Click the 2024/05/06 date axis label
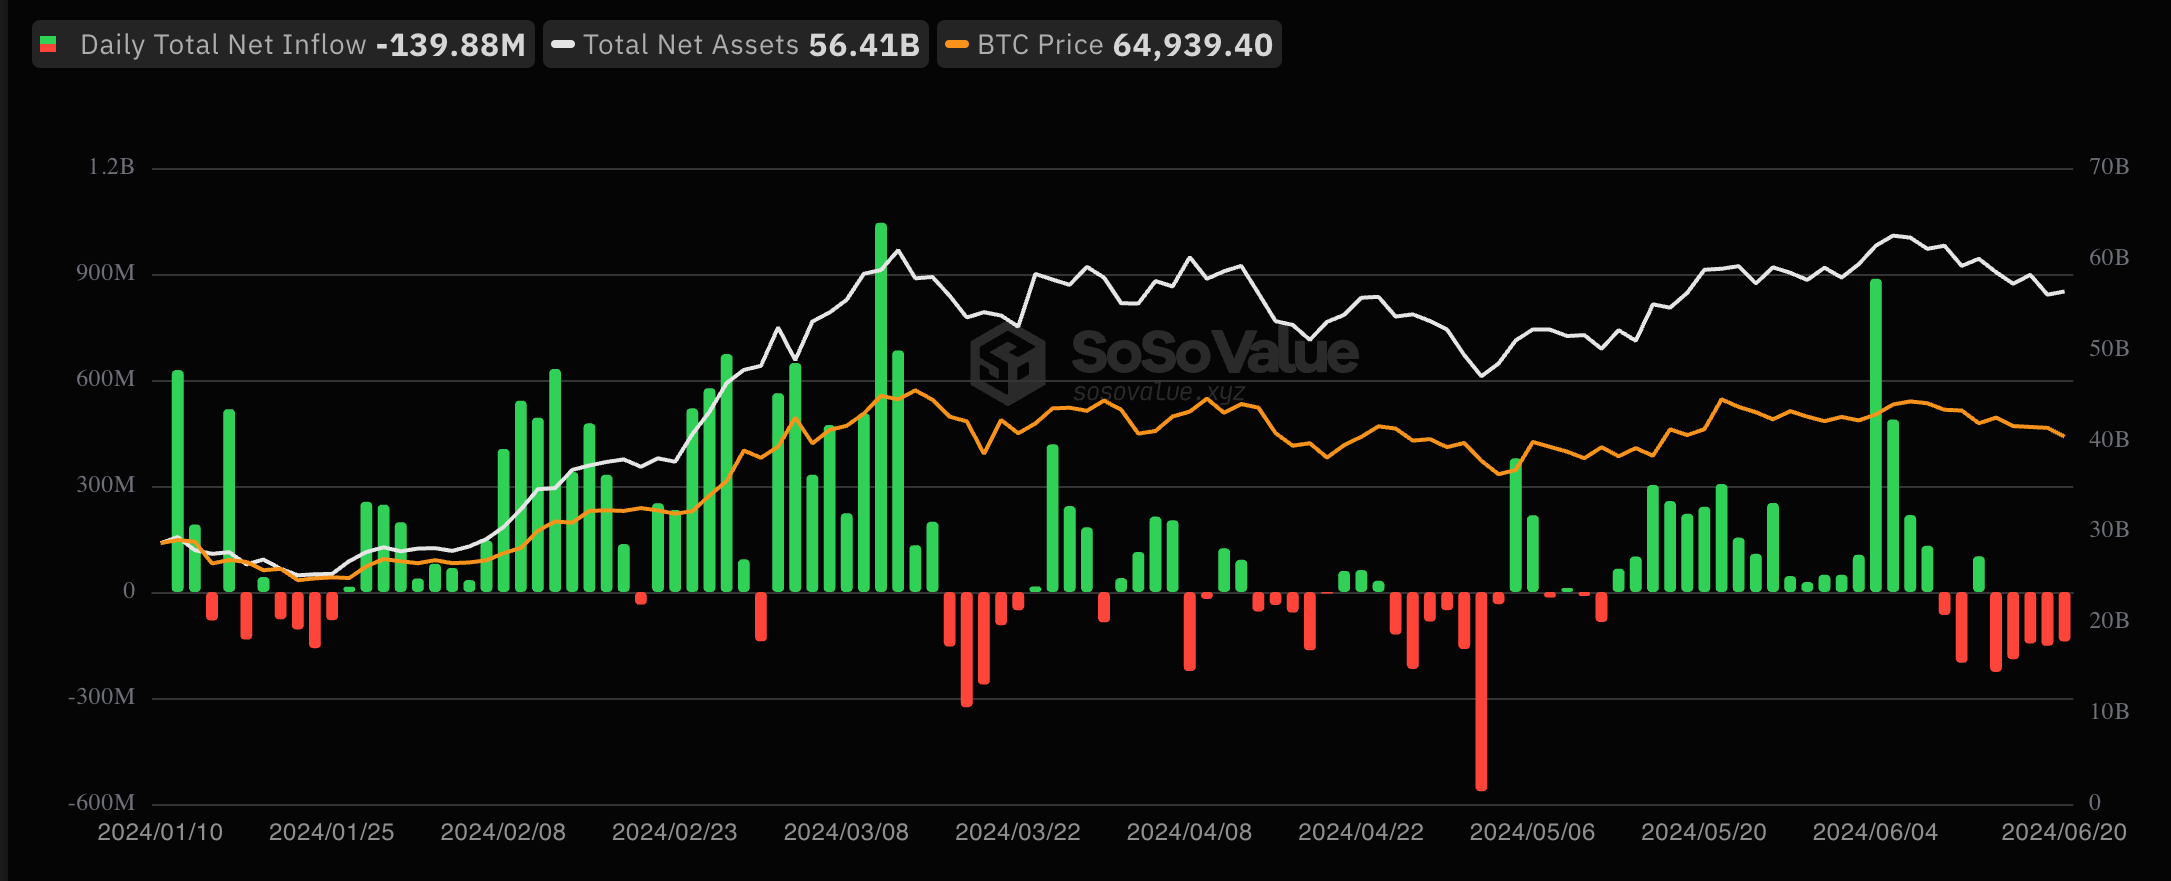The width and height of the screenshot is (2171, 881). click(1532, 832)
